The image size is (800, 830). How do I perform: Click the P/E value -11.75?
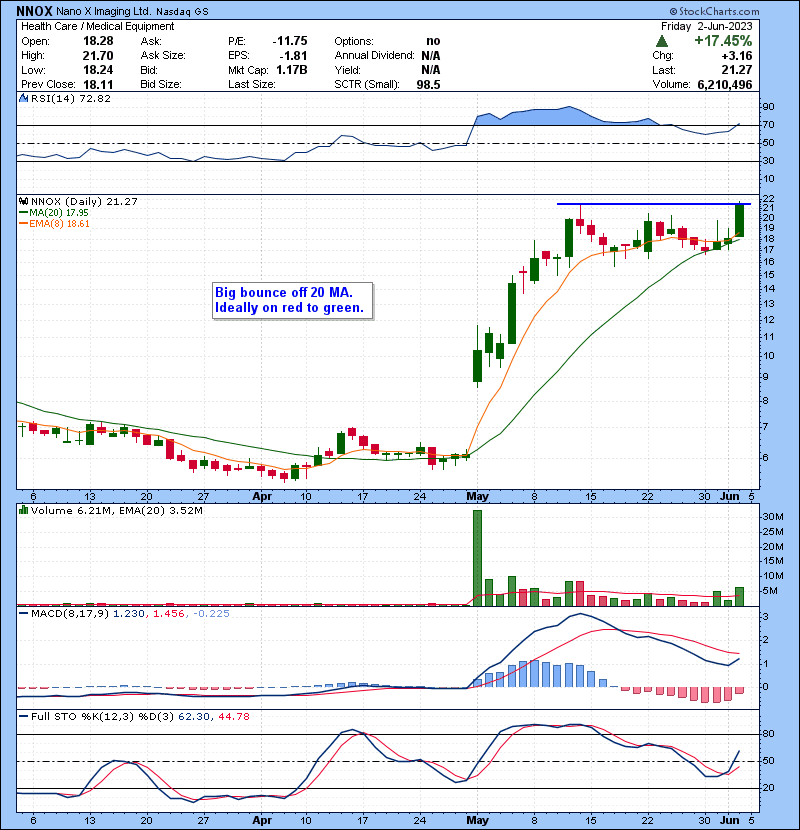(x=290, y=41)
